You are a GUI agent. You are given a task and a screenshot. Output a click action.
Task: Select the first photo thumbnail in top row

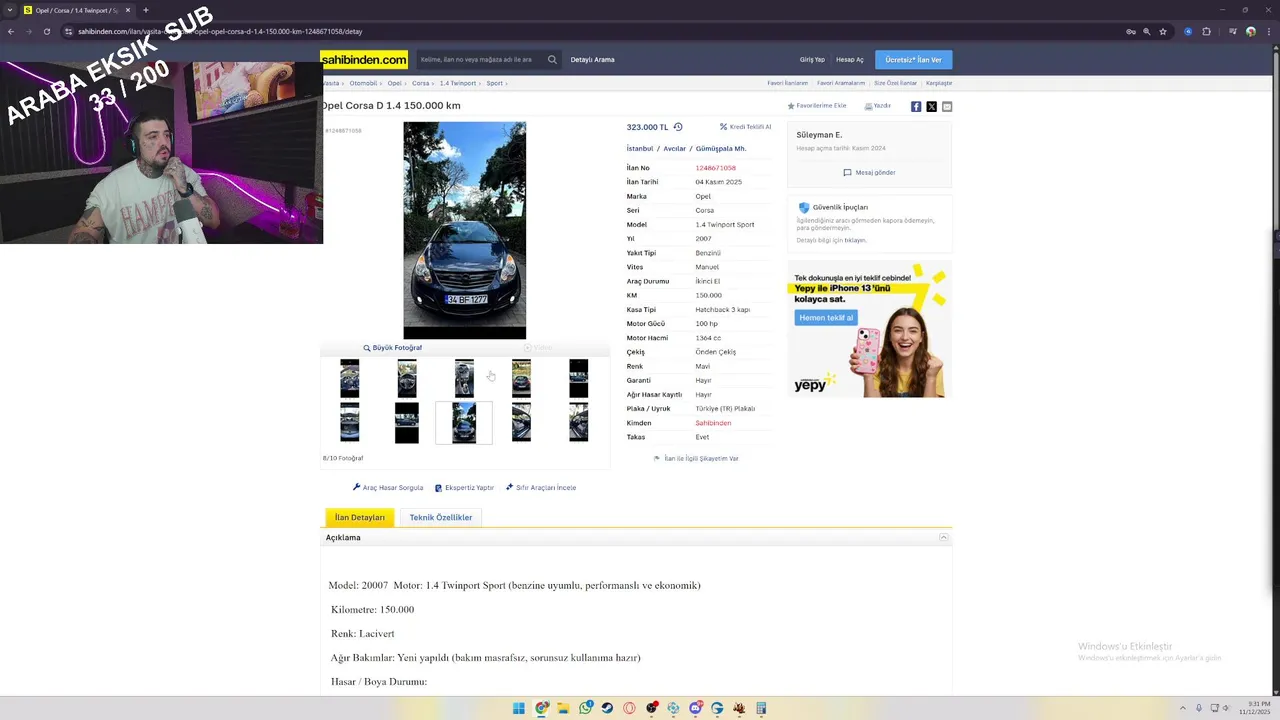click(x=349, y=379)
